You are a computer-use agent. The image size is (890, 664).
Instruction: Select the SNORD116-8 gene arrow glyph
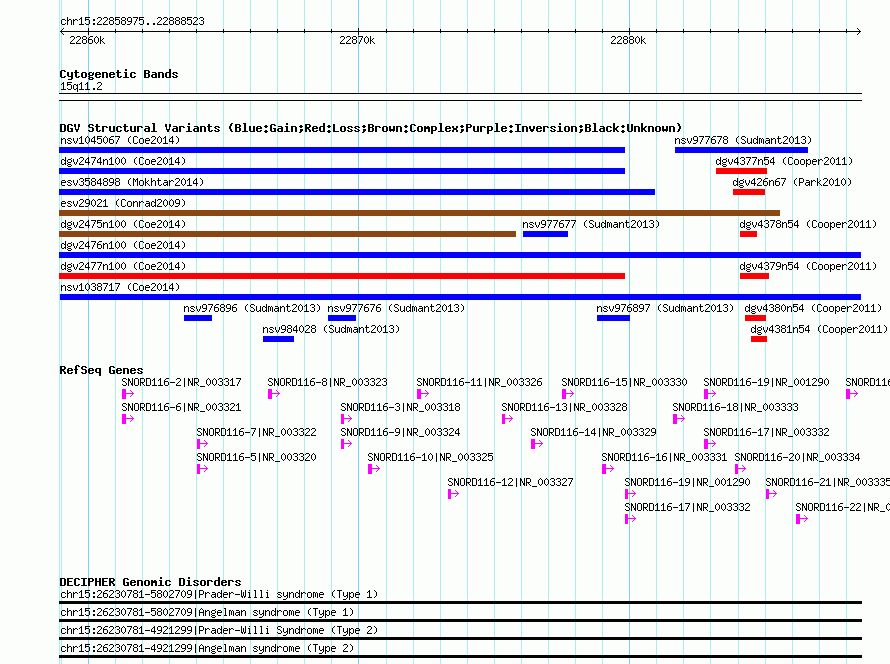(274, 394)
